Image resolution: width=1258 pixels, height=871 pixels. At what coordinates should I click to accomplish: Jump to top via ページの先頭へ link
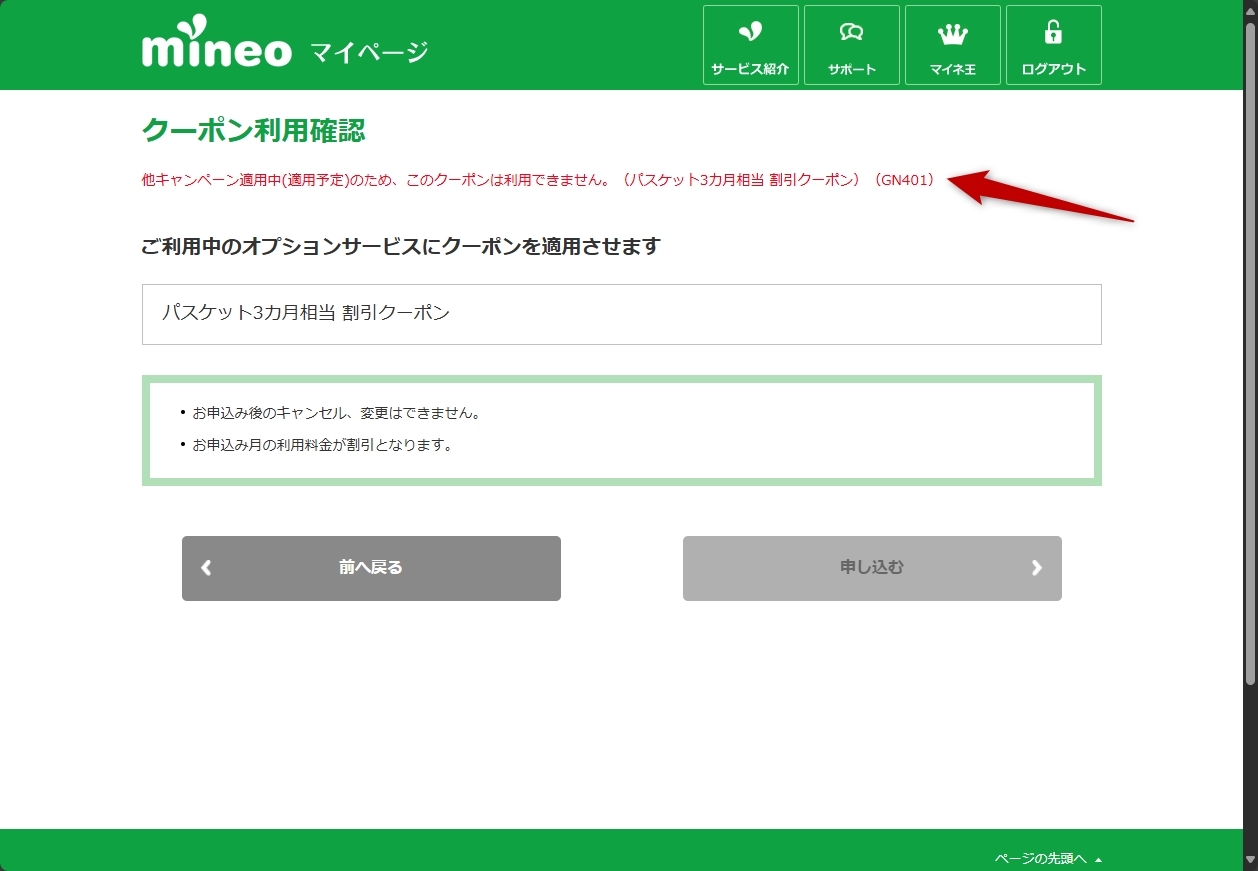pyautogui.click(x=1040, y=858)
